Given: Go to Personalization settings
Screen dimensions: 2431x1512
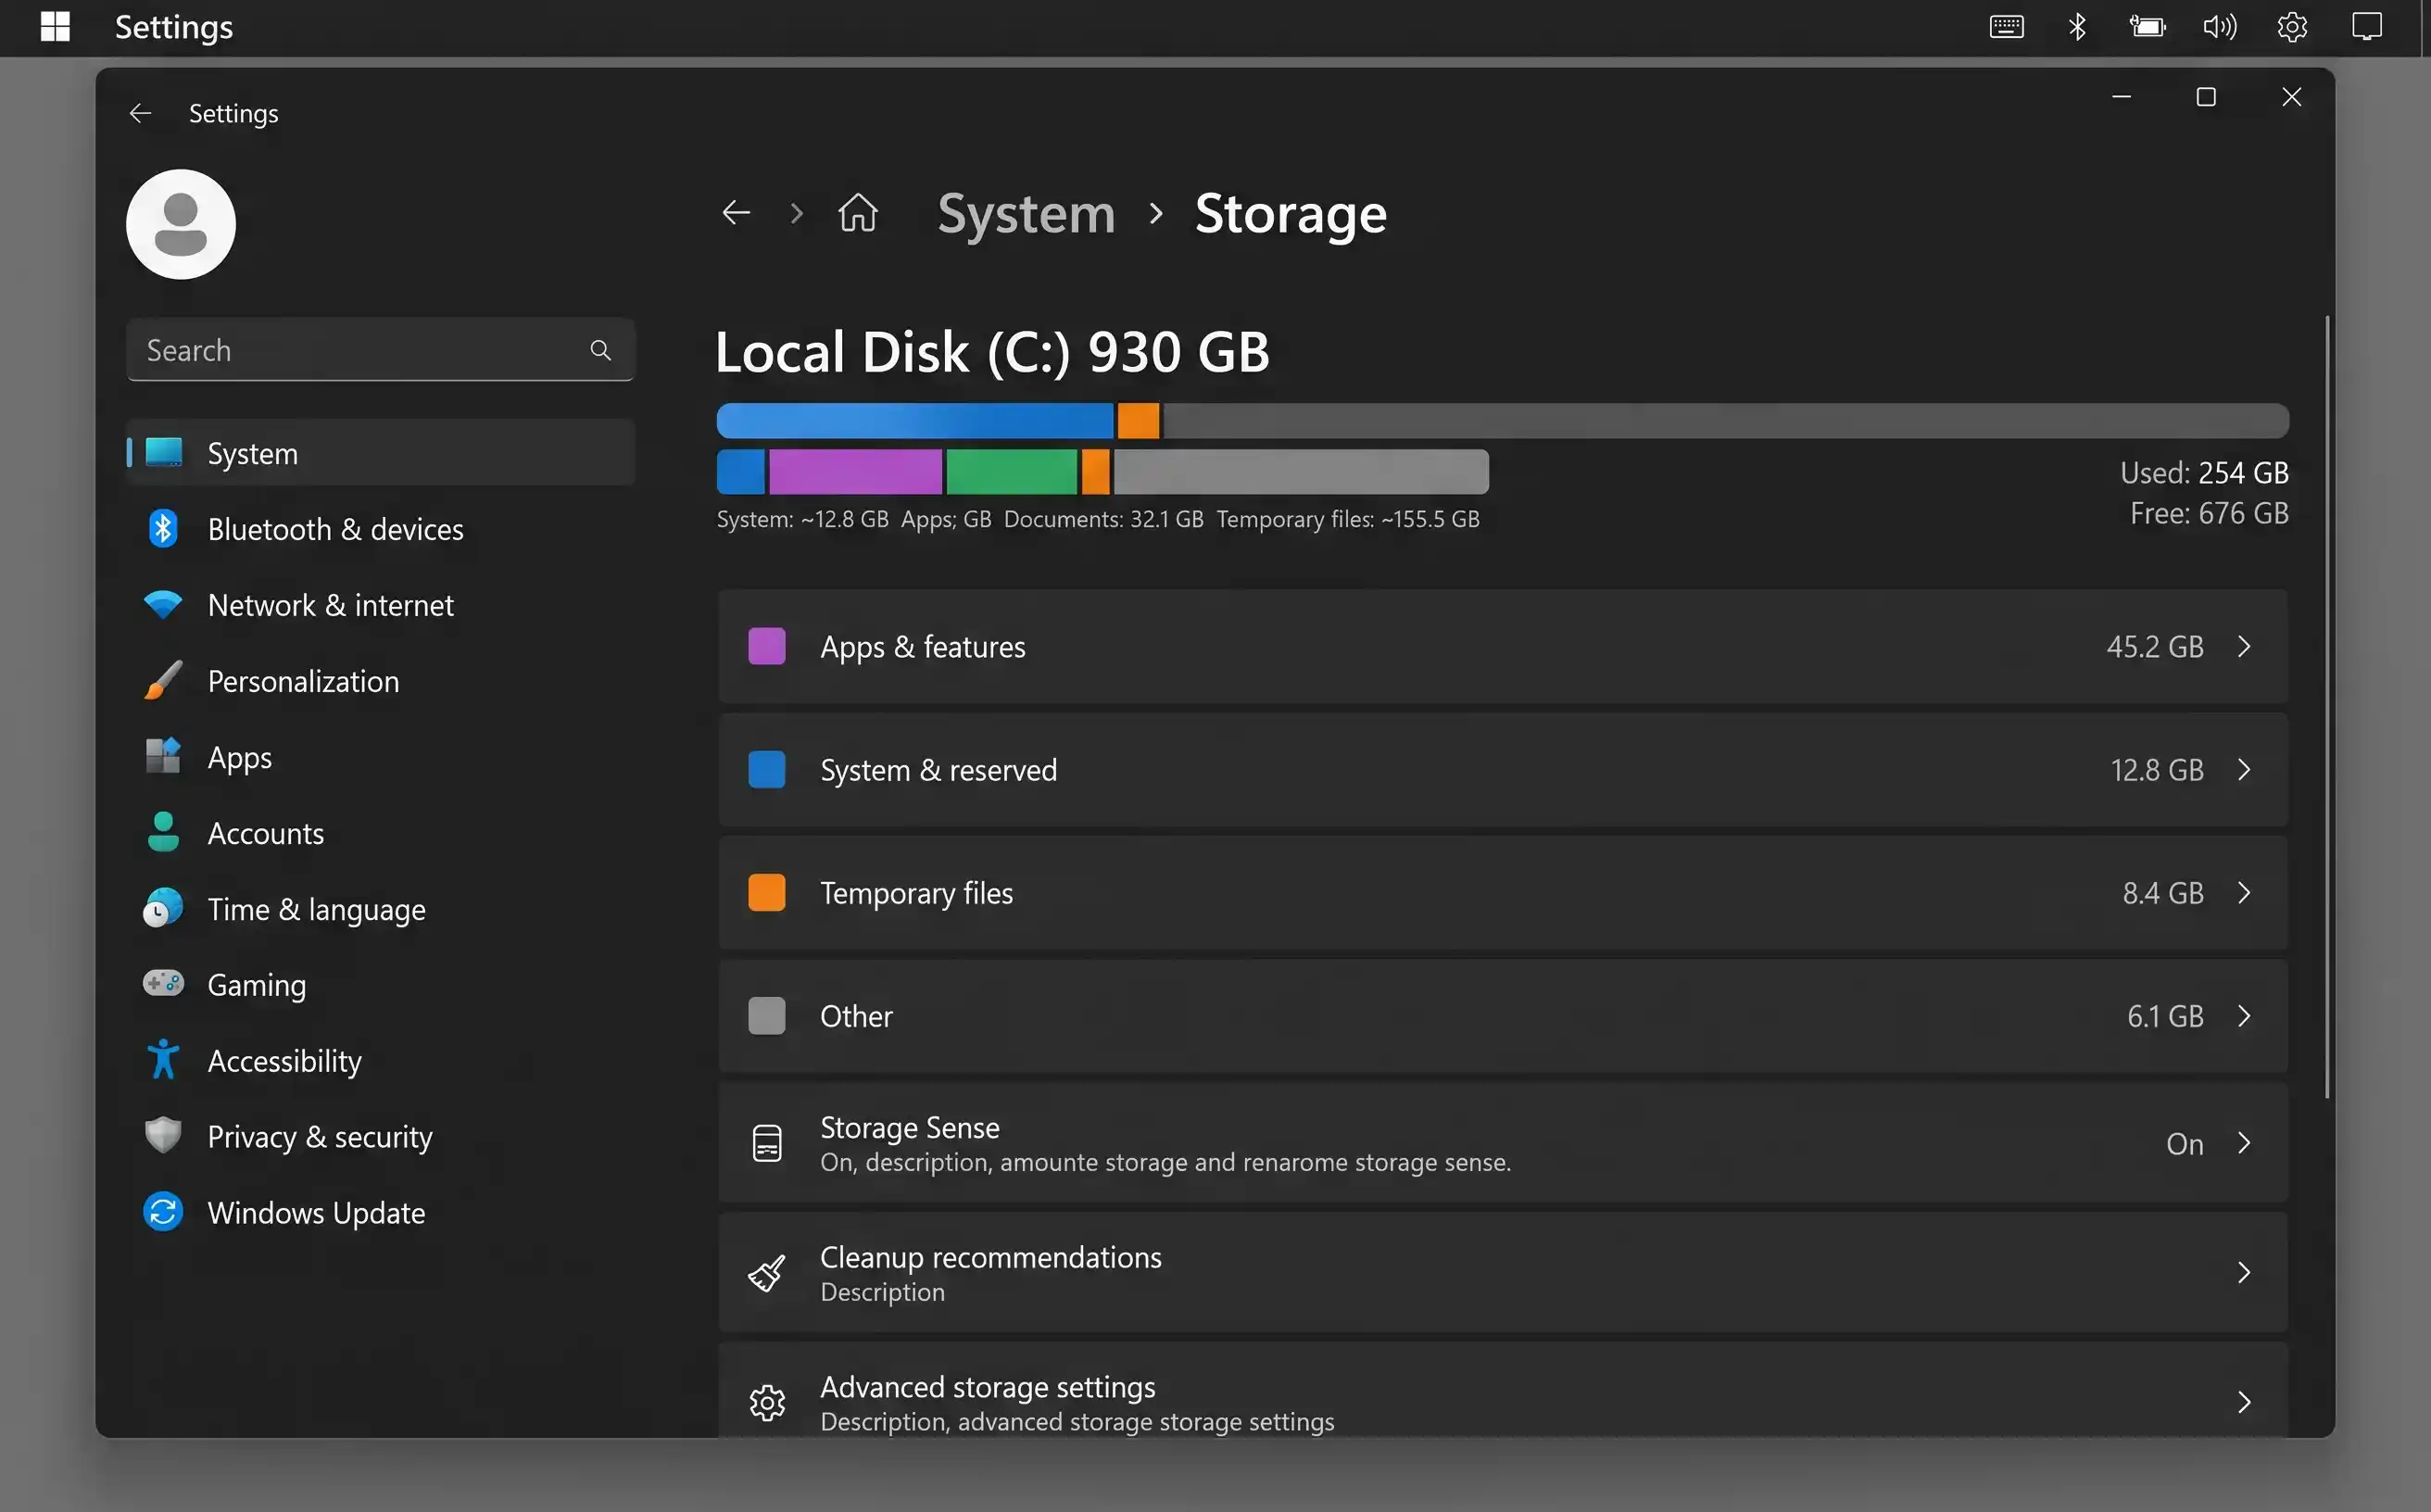Looking at the screenshot, I should click(380, 681).
